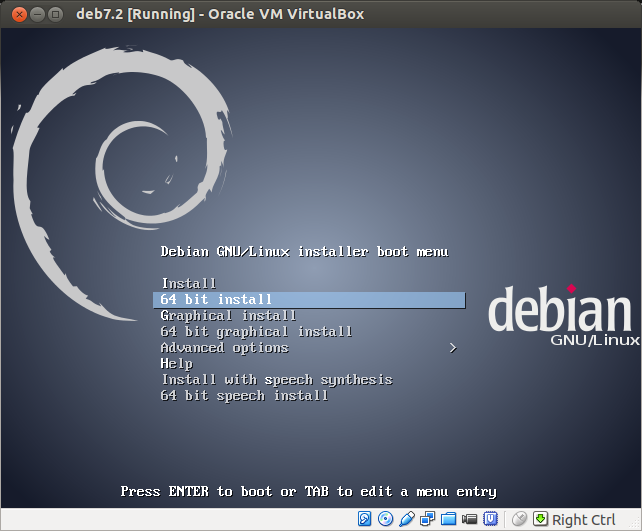Minimize the deb7.2 VirtualBox window
This screenshot has height=531, width=642.
37,14
